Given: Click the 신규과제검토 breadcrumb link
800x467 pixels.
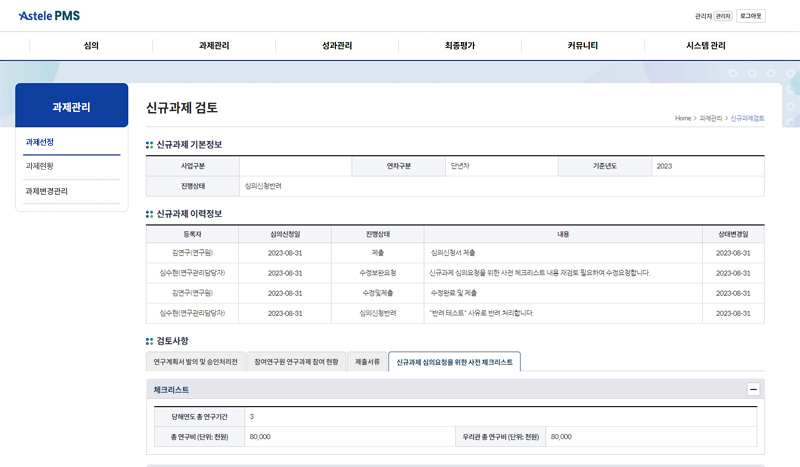Looking at the screenshot, I should point(747,118).
